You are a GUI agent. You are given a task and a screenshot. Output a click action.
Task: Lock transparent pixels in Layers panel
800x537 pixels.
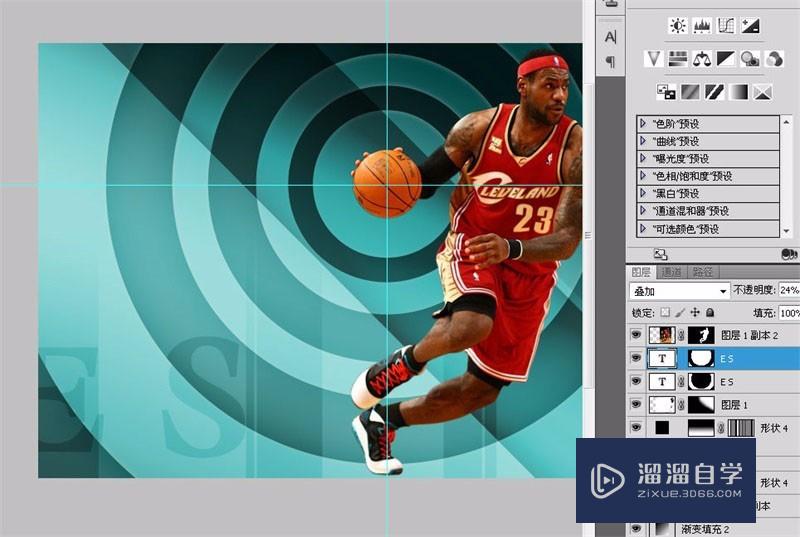pos(665,312)
